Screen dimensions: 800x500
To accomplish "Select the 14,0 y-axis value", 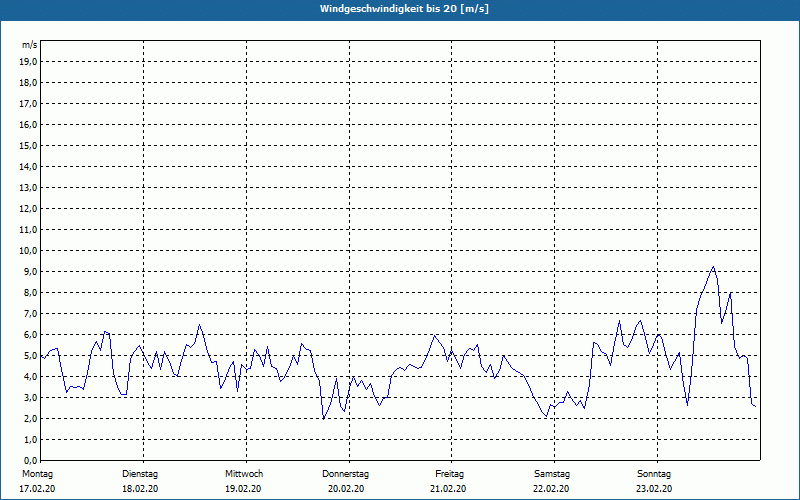I will coord(28,166).
